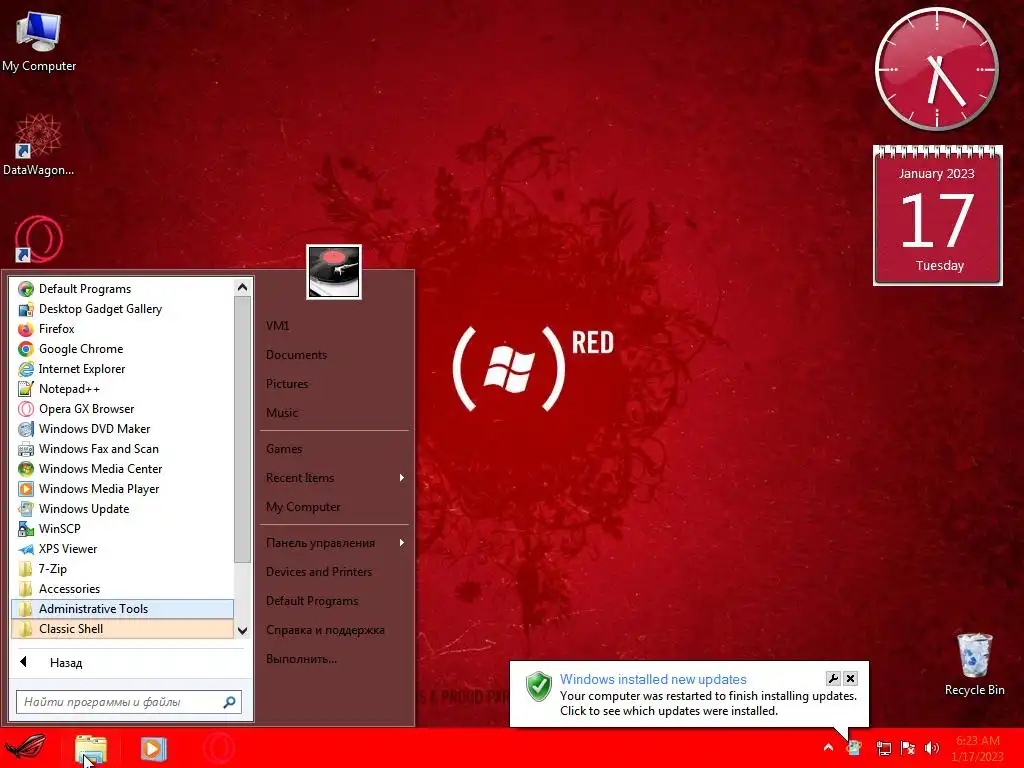The height and width of the screenshot is (768, 1024).
Task: Click the volume speaker tray icon
Action: (932, 748)
